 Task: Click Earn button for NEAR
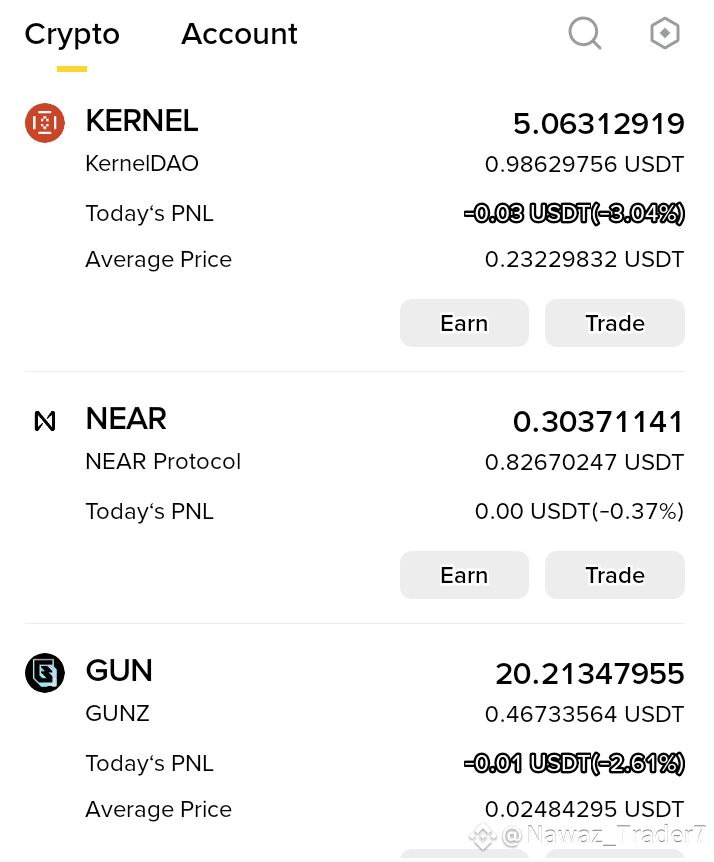[464, 574]
